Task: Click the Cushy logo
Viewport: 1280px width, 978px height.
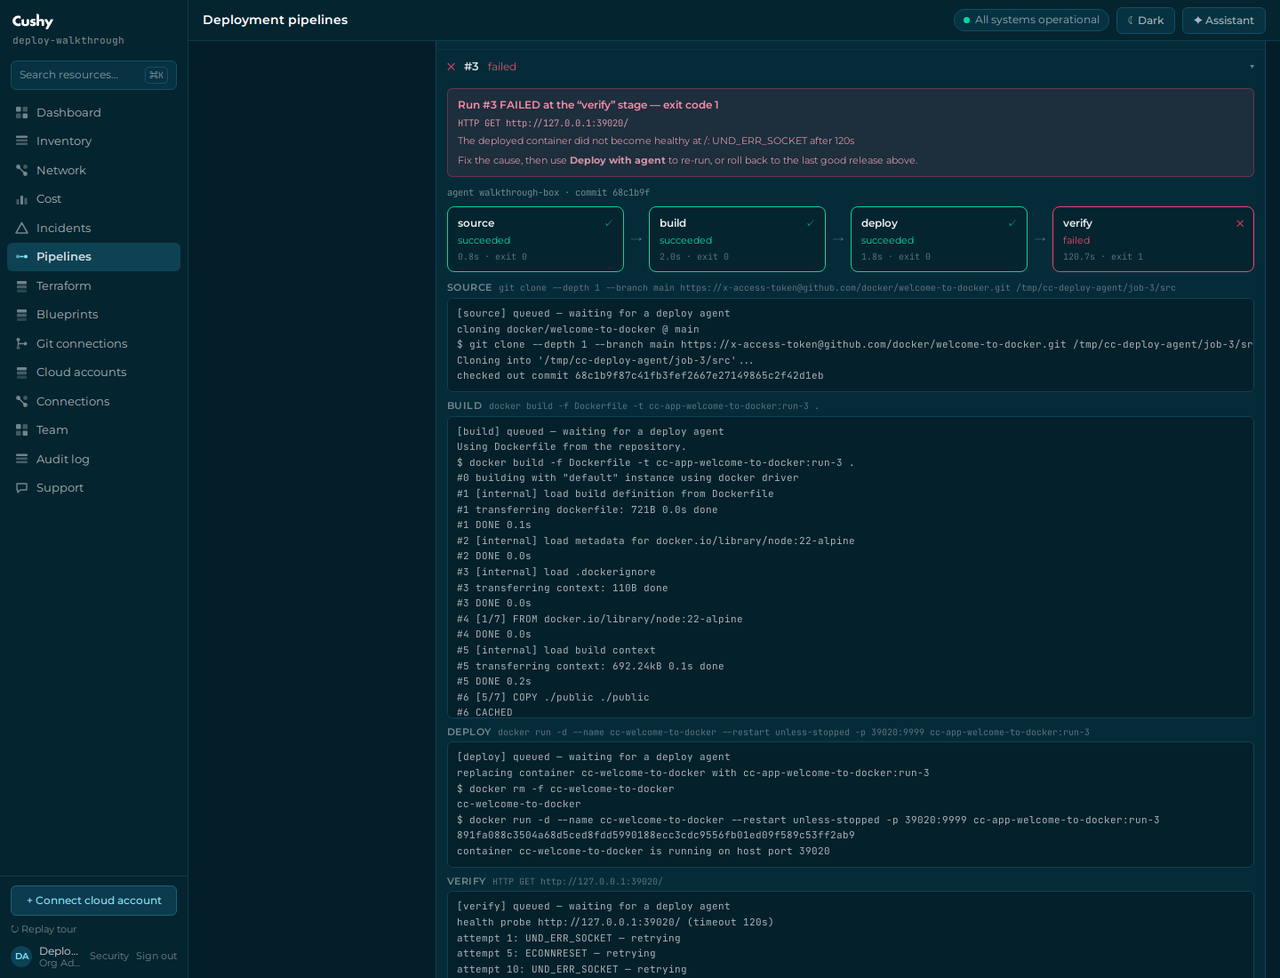Action: (x=33, y=21)
